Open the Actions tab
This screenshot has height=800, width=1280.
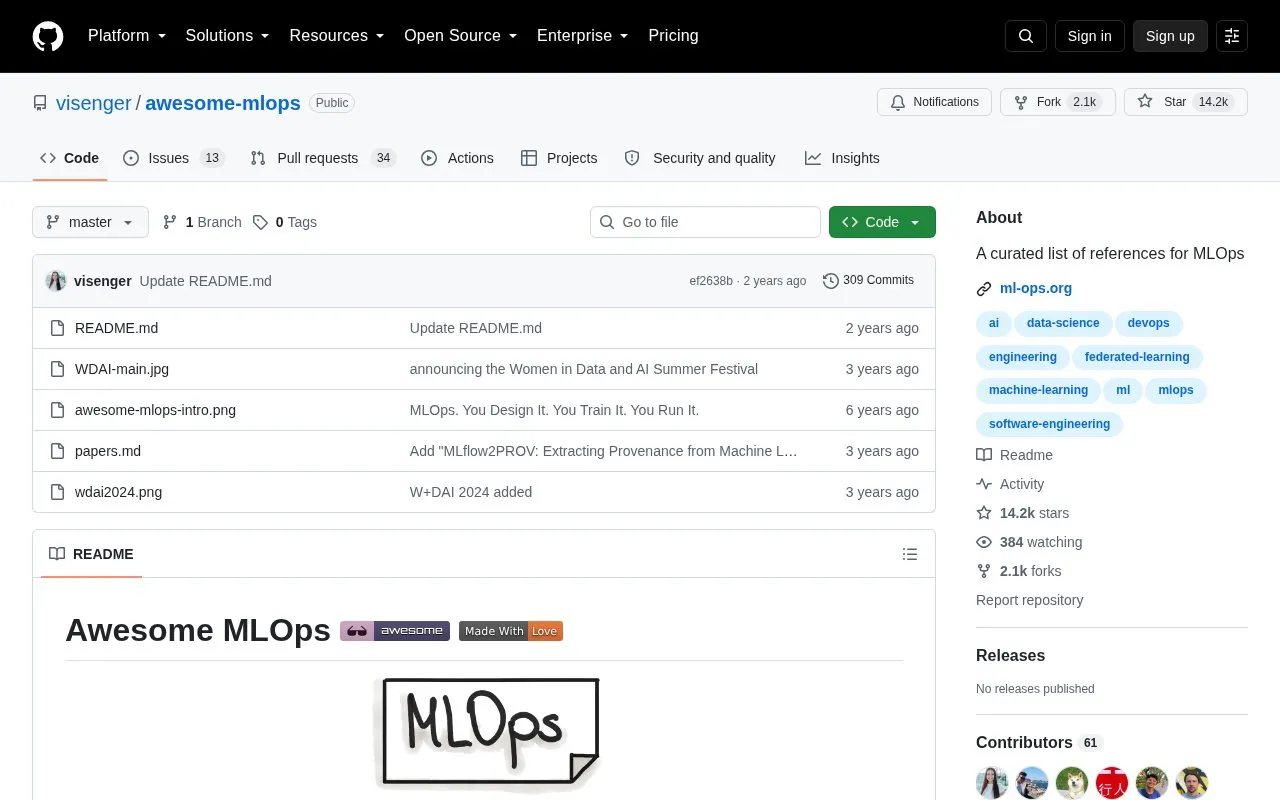pos(458,158)
